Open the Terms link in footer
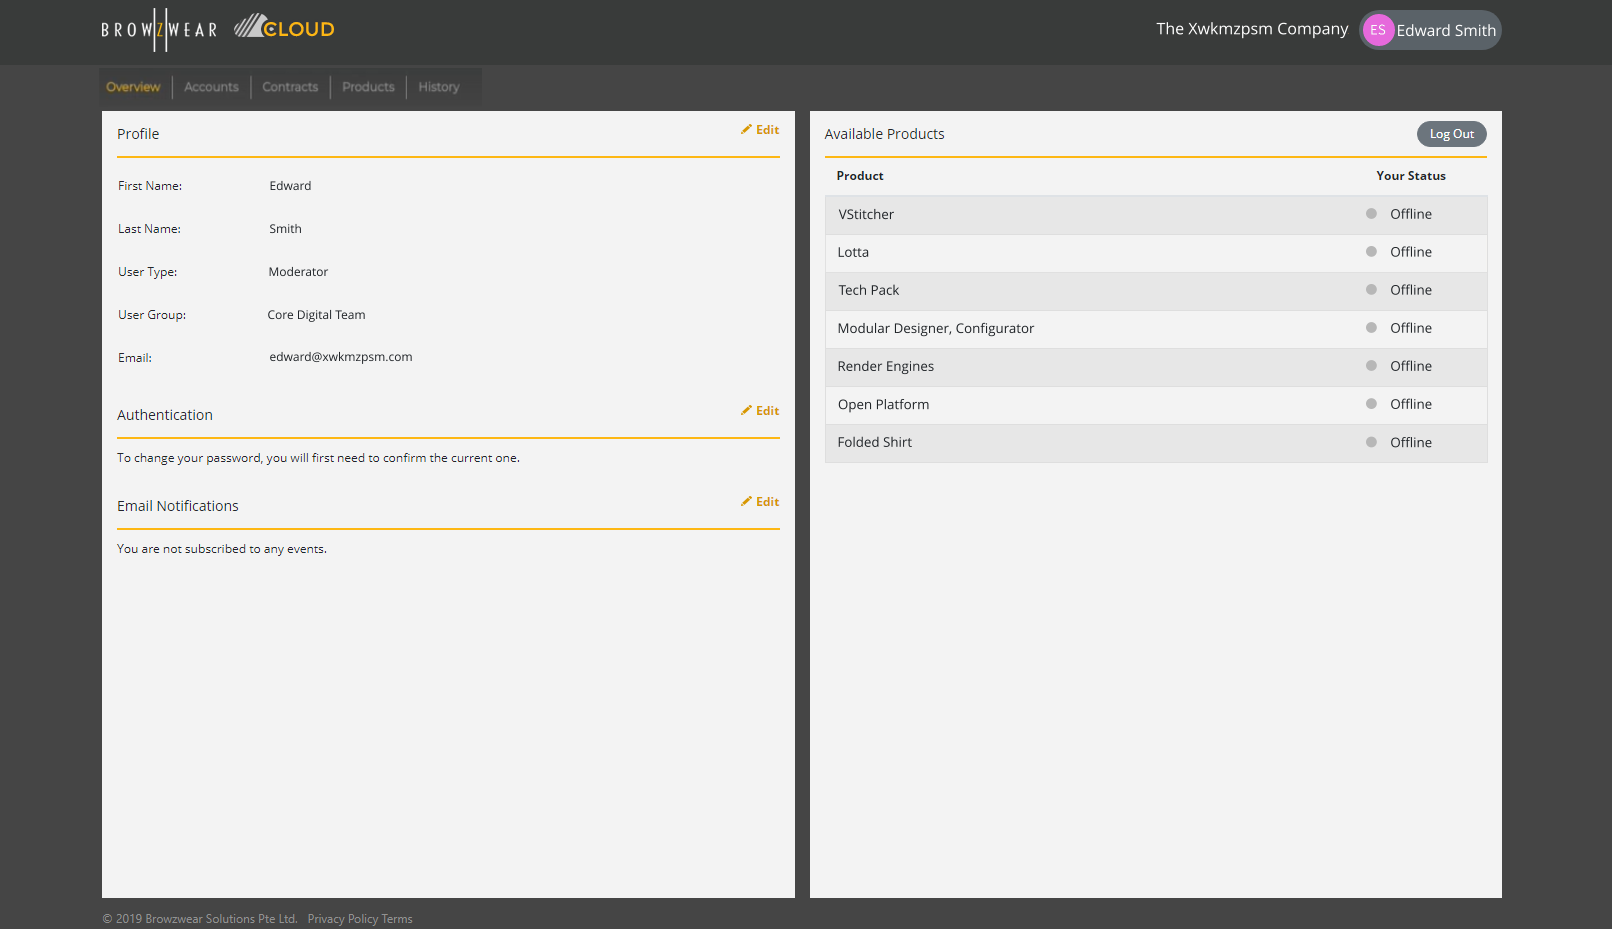This screenshot has width=1612, height=929. 397,919
